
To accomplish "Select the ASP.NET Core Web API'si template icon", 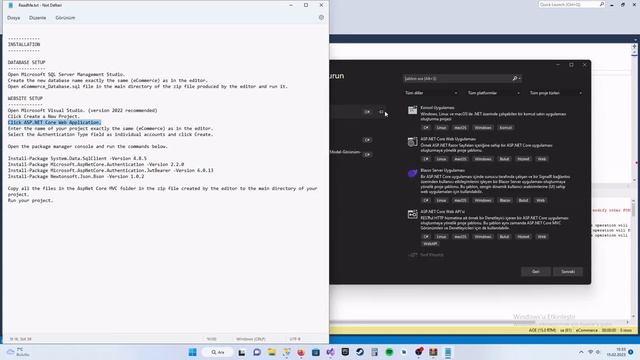I will [x=412, y=214].
